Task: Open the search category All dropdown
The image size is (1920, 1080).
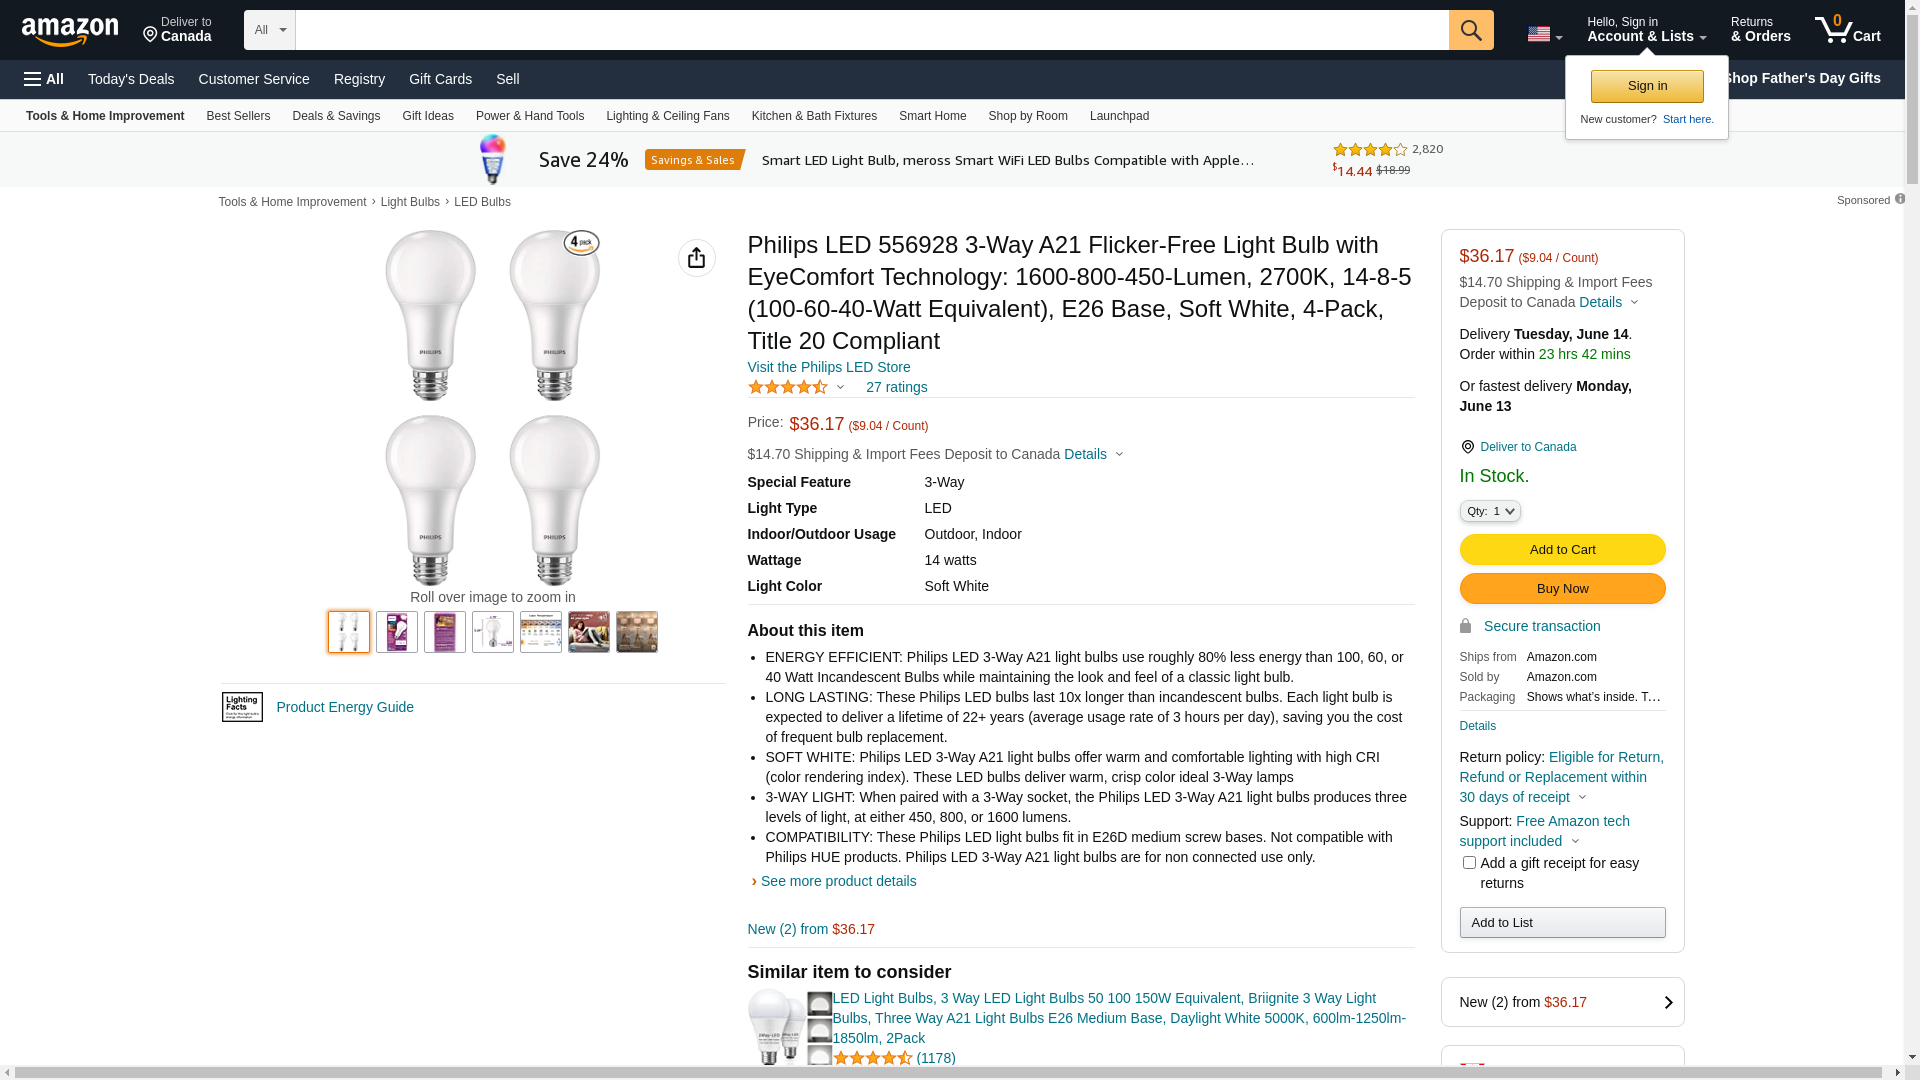Action: pyautogui.click(x=270, y=30)
